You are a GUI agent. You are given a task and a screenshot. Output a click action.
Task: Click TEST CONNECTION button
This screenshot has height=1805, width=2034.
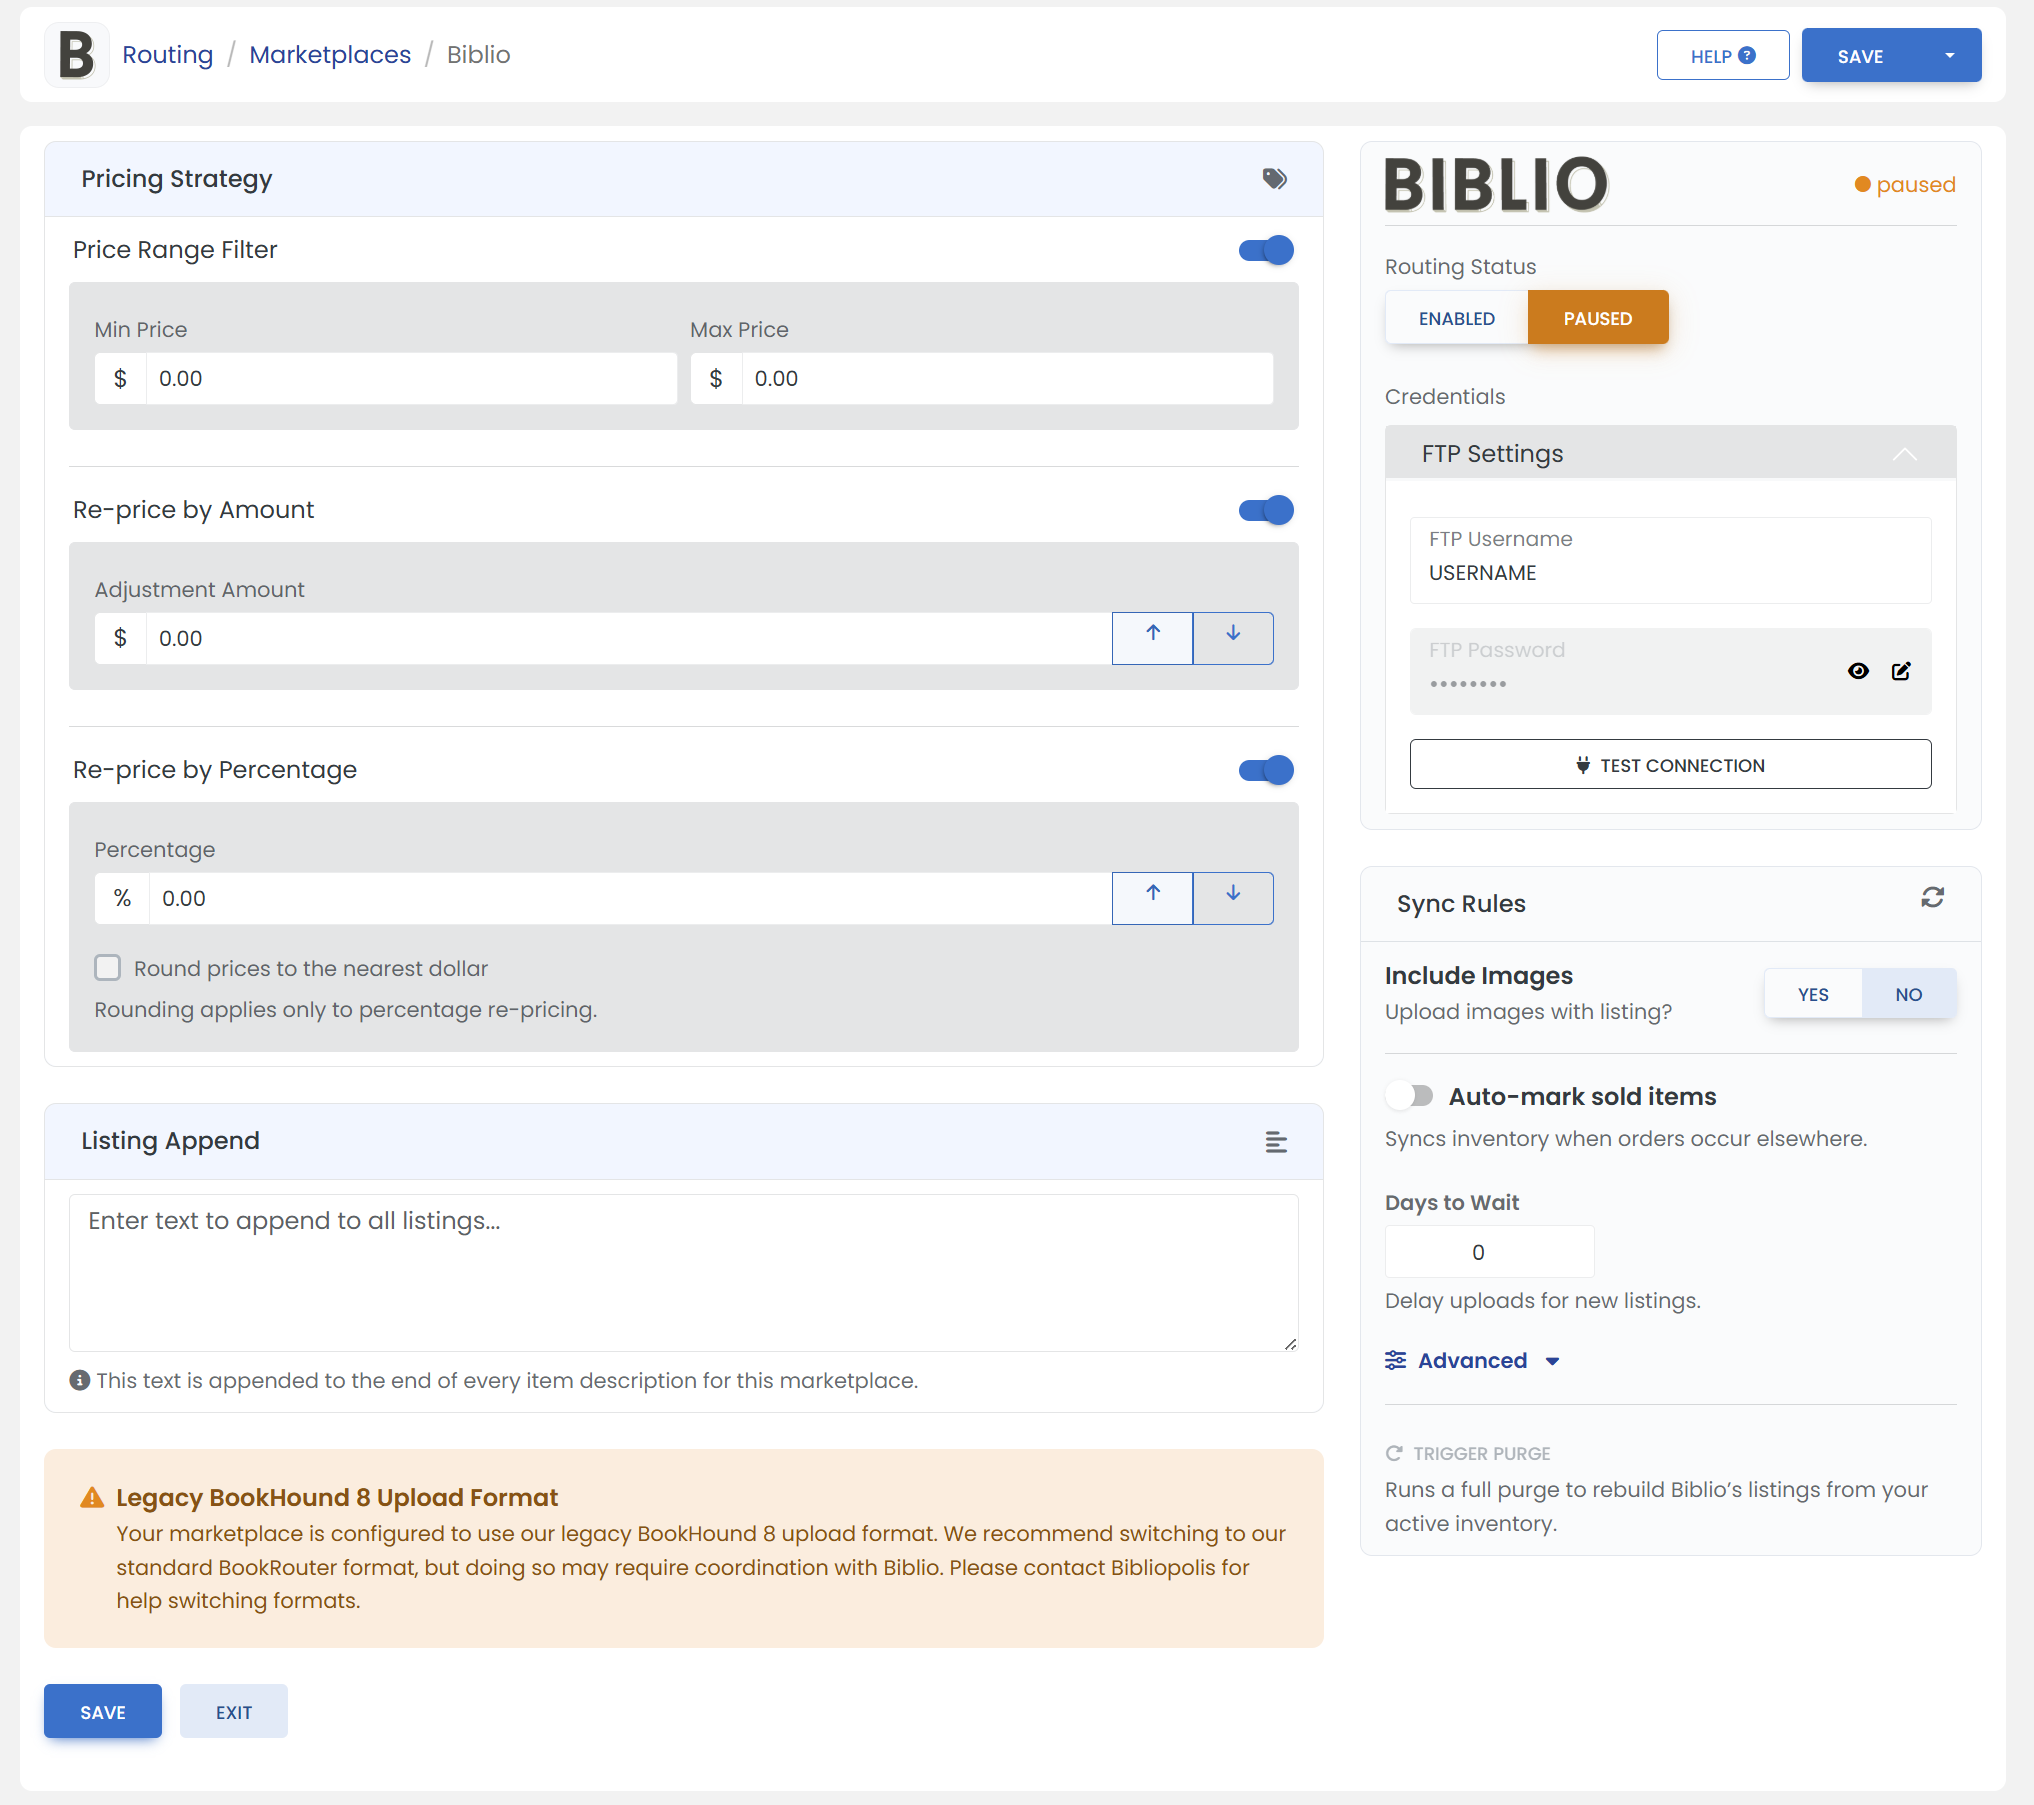(1670, 765)
